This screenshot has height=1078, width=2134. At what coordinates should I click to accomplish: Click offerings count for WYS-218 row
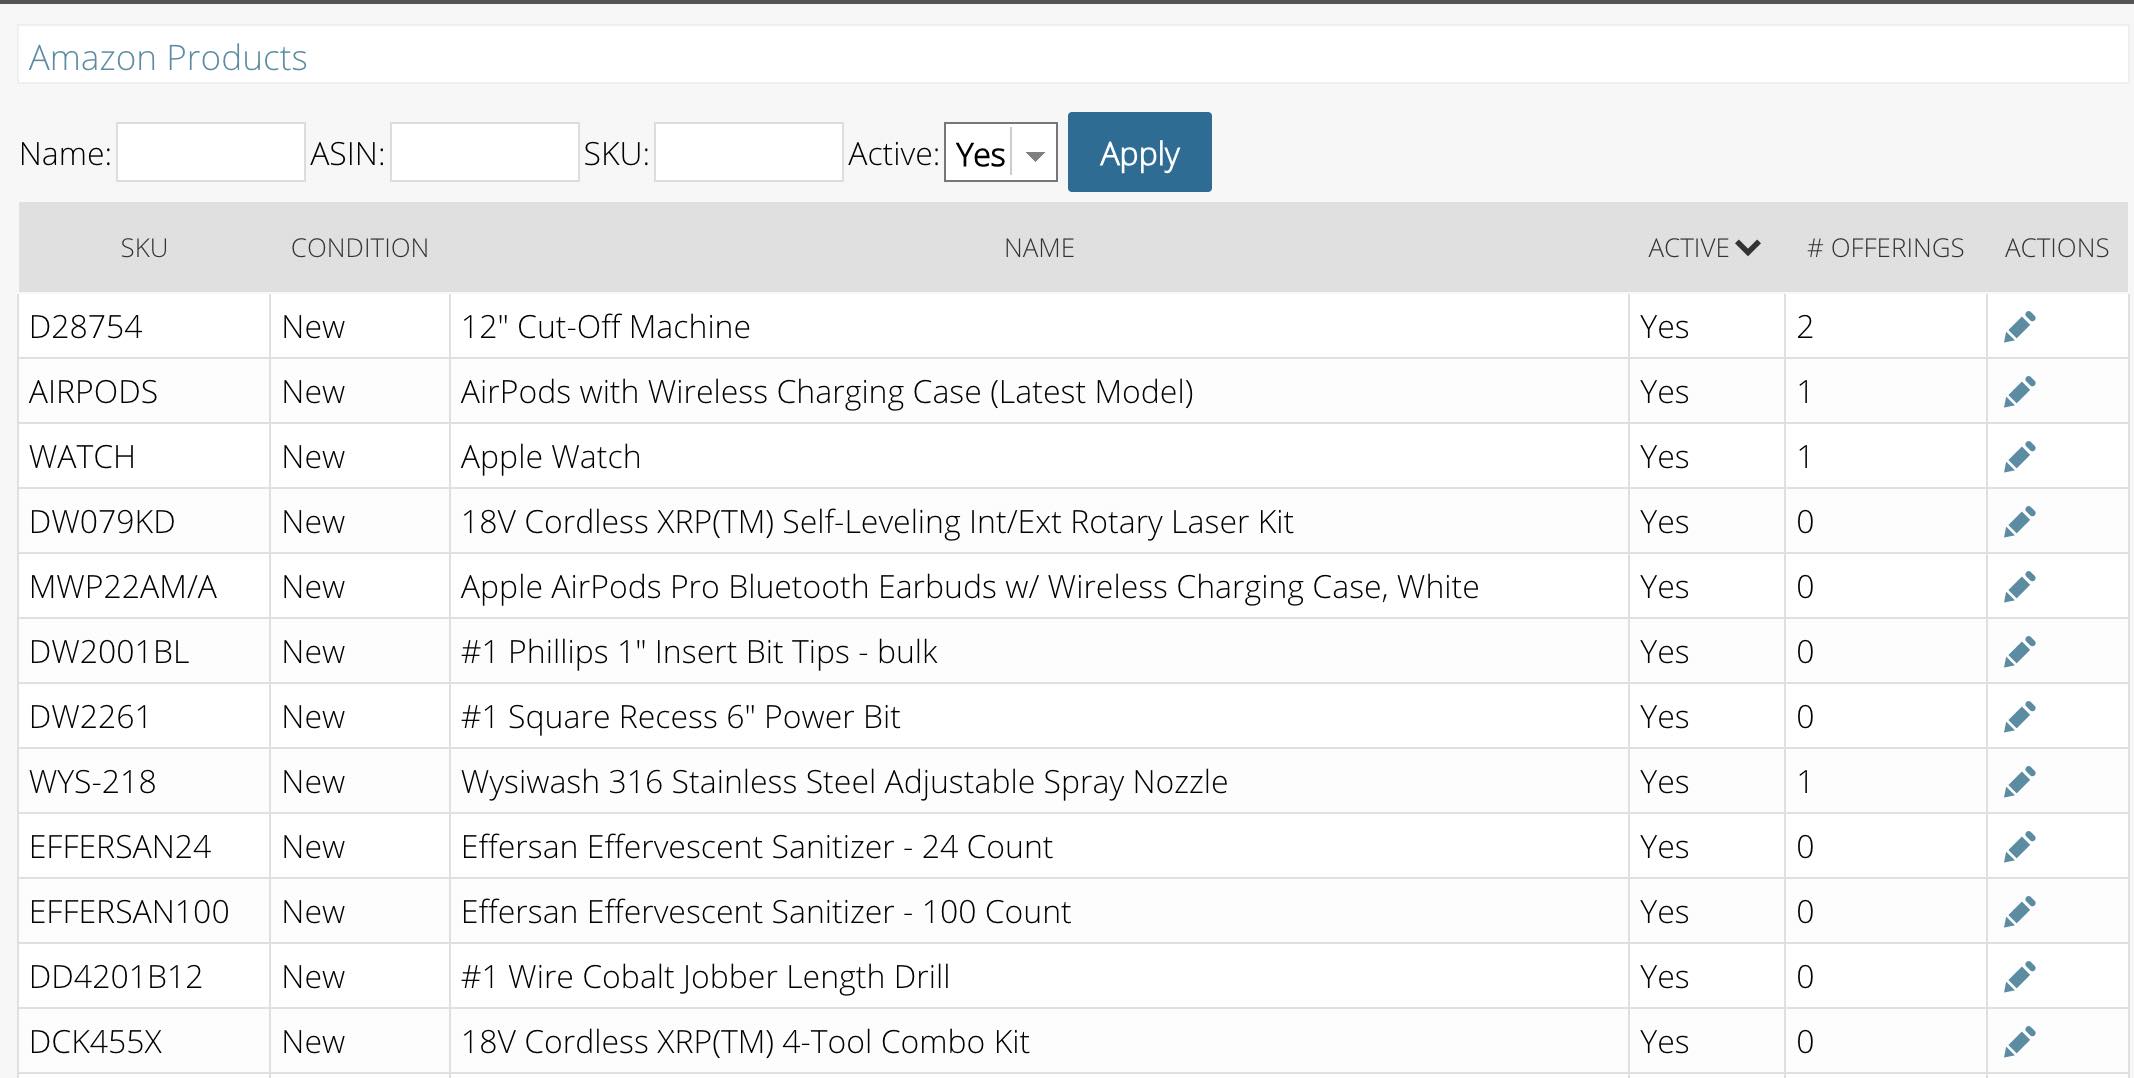click(x=1805, y=782)
